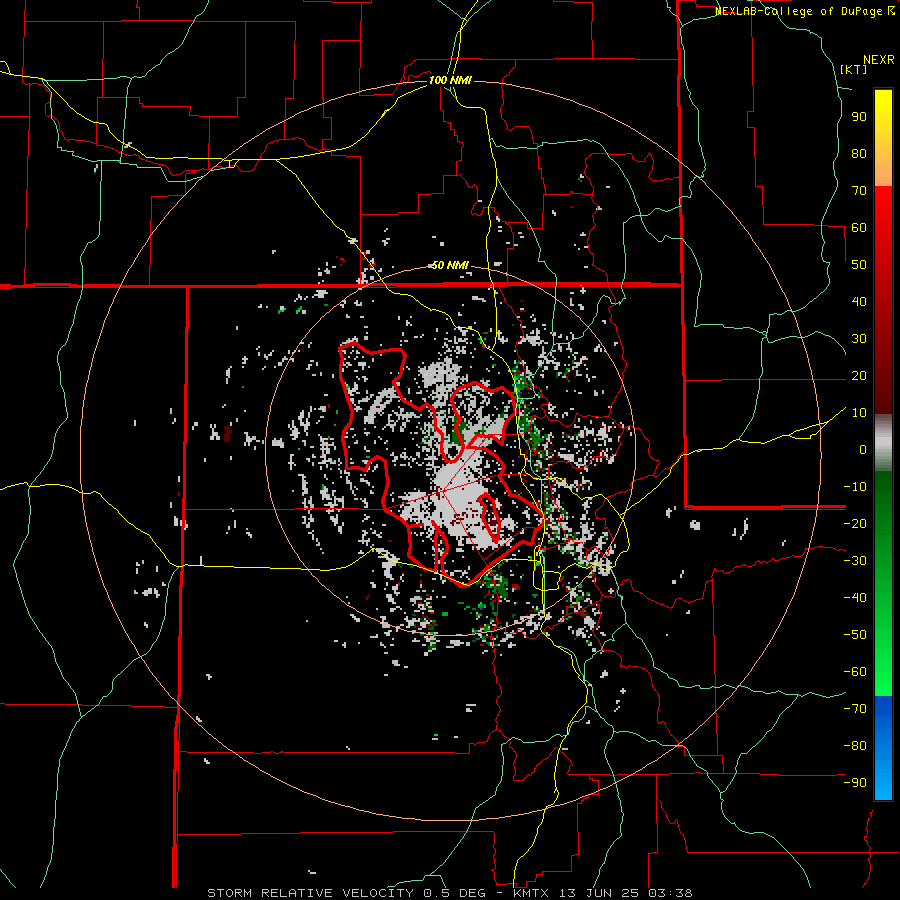This screenshot has height=900, width=900.
Task: Click the 50 value on velocity scale
Action: pos(859,265)
